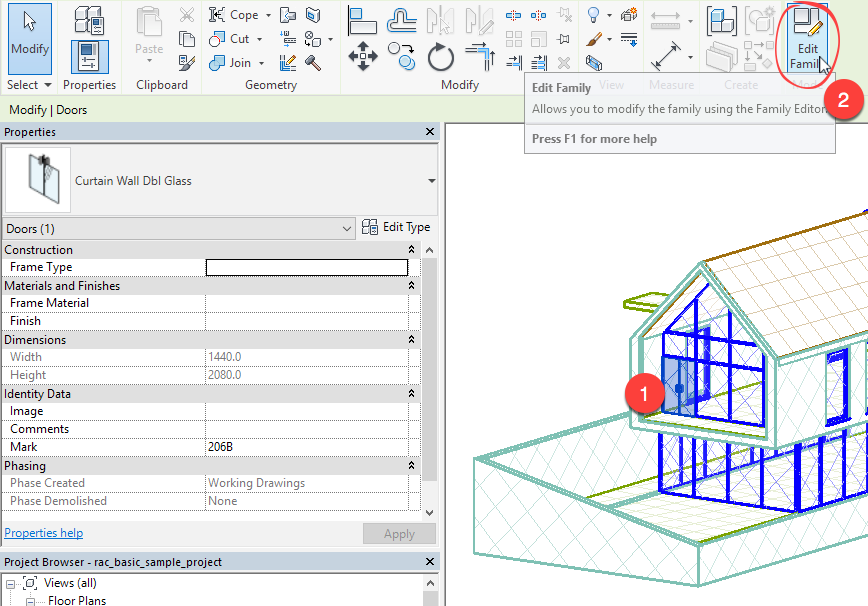Open the Hide in View dropdown arrow

tap(609, 15)
